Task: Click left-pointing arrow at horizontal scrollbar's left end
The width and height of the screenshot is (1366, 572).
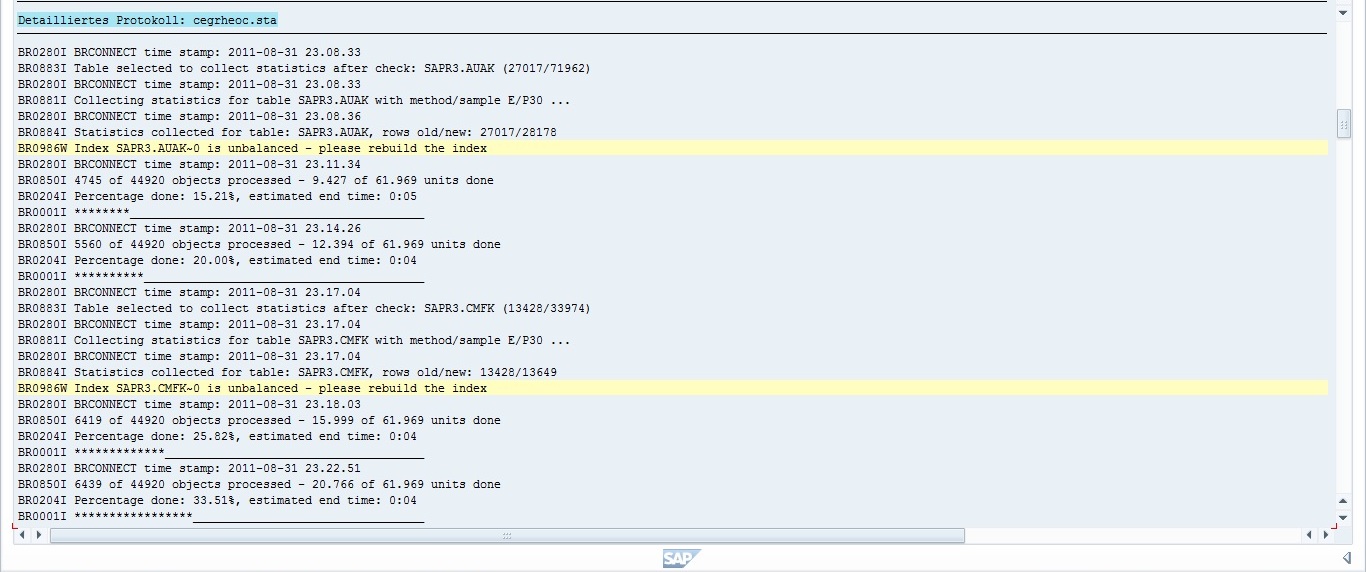Action: pos(24,535)
